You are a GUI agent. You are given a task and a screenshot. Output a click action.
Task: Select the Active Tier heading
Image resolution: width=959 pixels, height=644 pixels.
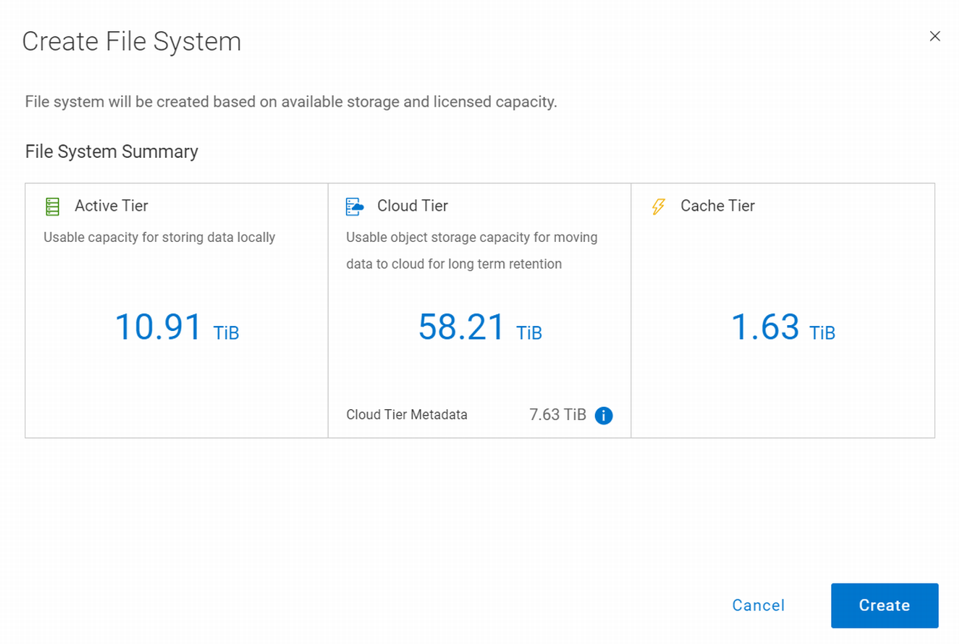click(111, 206)
